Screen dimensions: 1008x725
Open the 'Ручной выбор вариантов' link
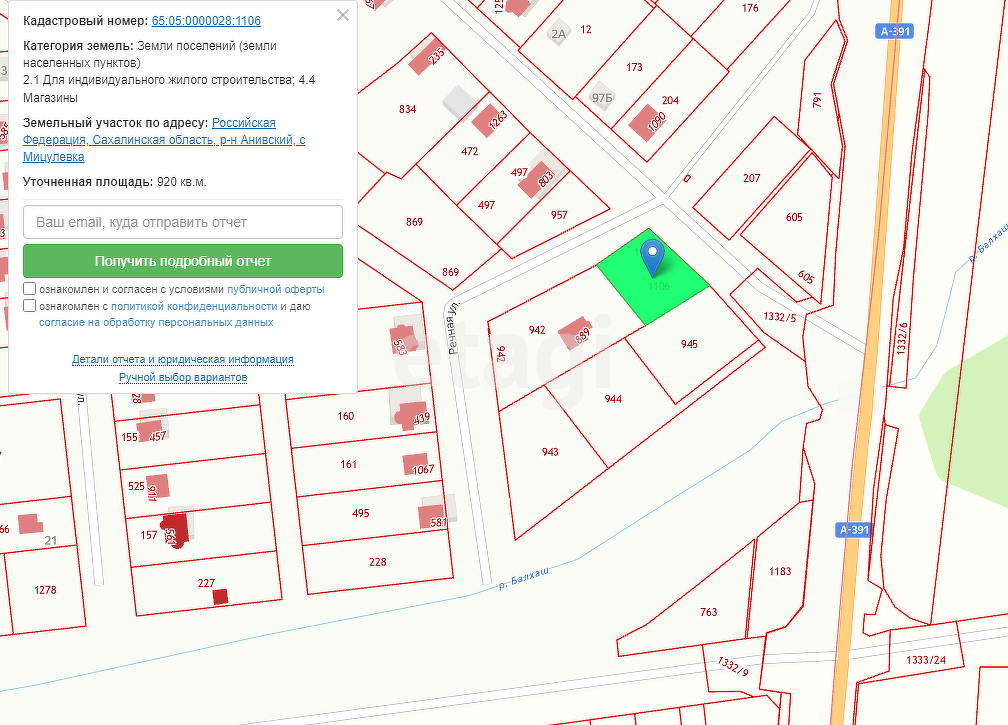point(183,377)
